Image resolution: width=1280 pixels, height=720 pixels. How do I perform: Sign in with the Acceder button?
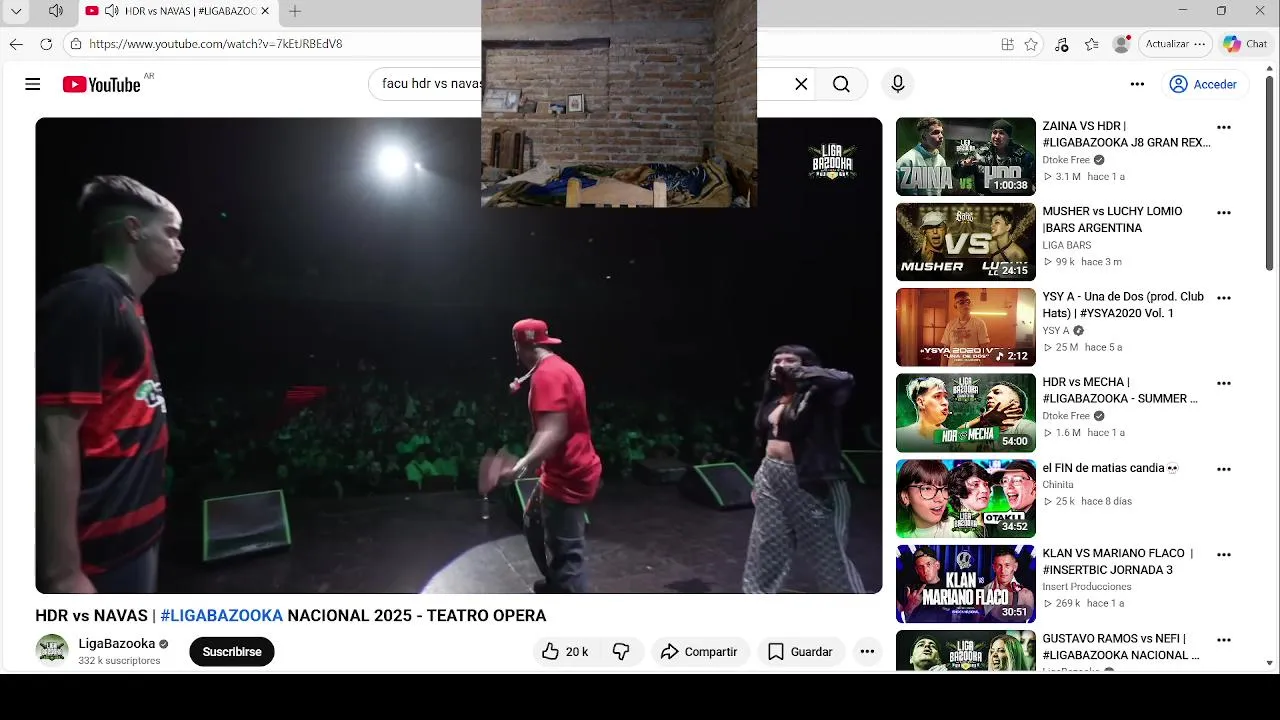pyautogui.click(x=1204, y=84)
